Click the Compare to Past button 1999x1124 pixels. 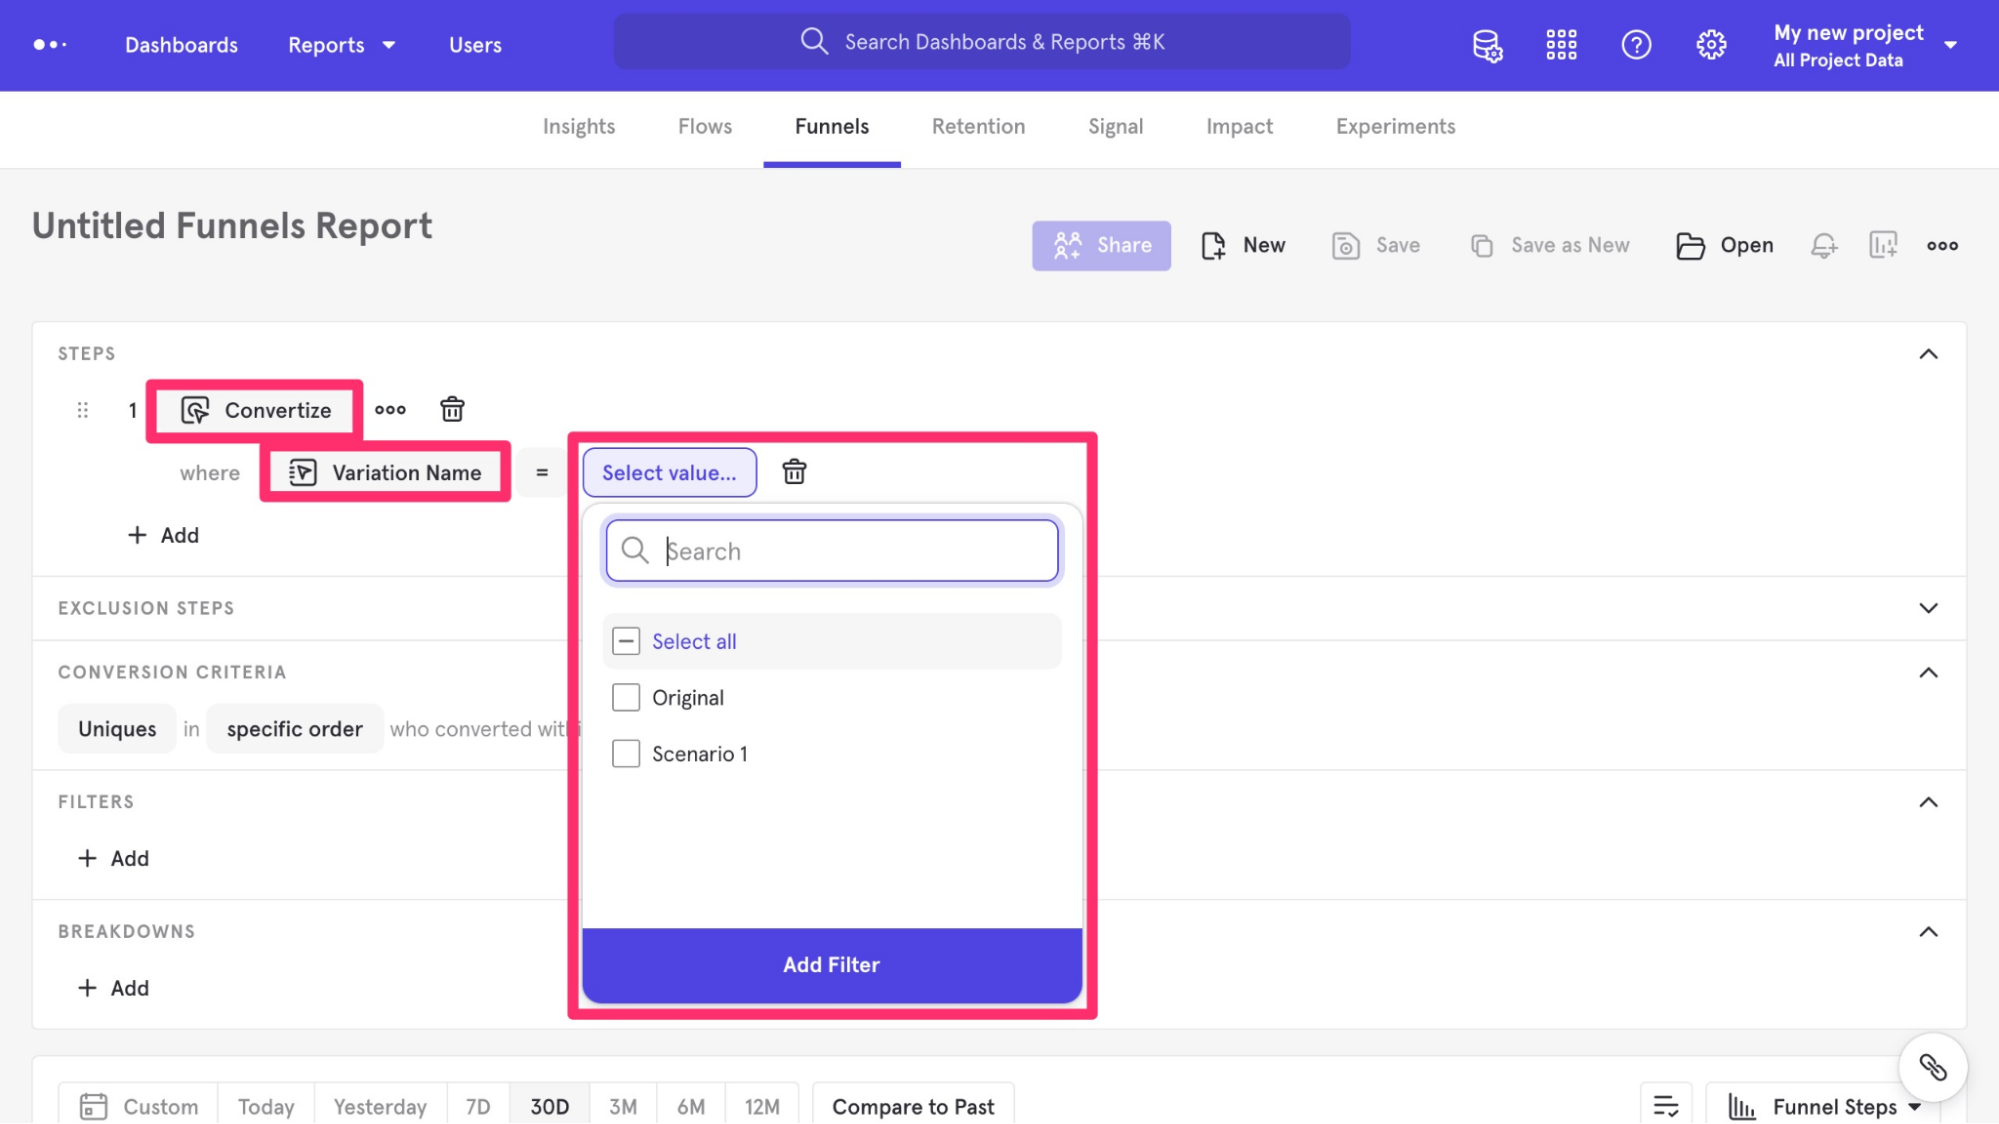point(913,1106)
